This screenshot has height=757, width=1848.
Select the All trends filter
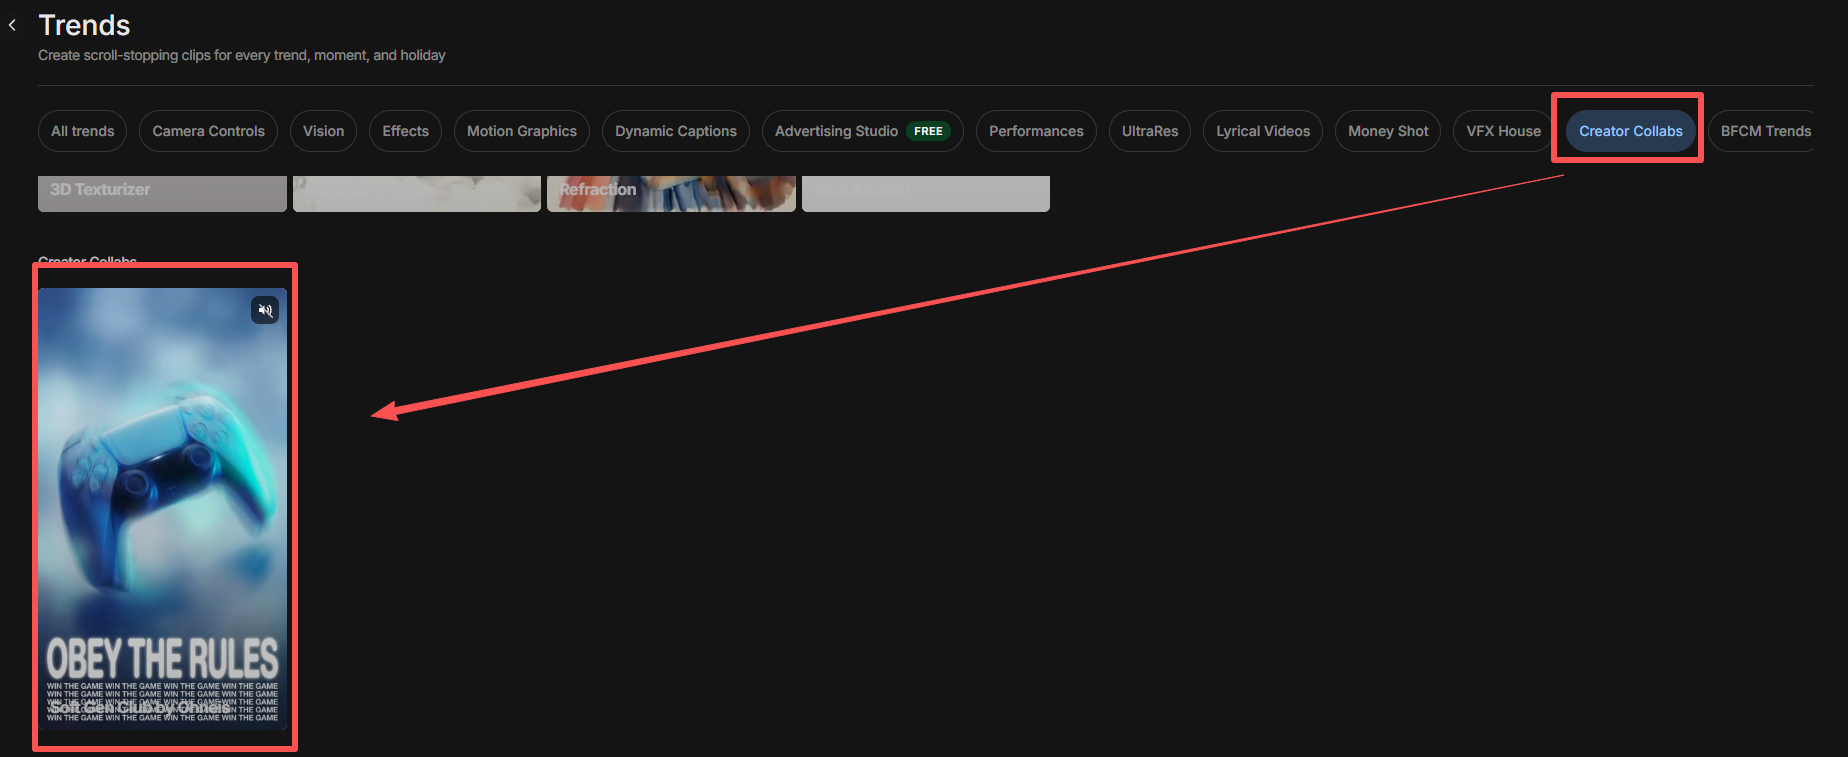click(x=83, y=131)
